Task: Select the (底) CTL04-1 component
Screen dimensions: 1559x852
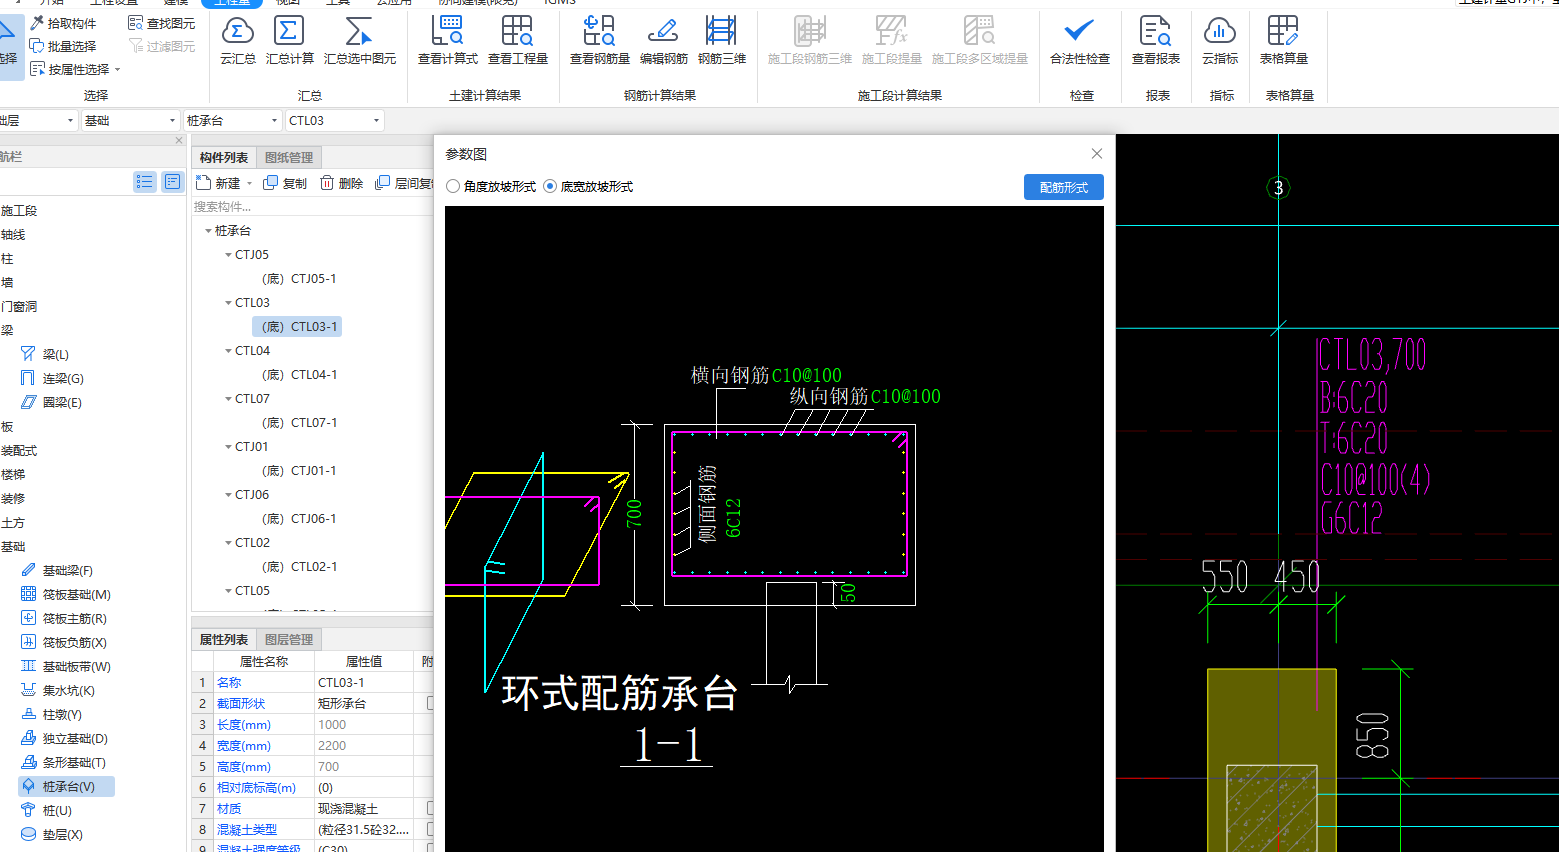Action: [299, 375]
